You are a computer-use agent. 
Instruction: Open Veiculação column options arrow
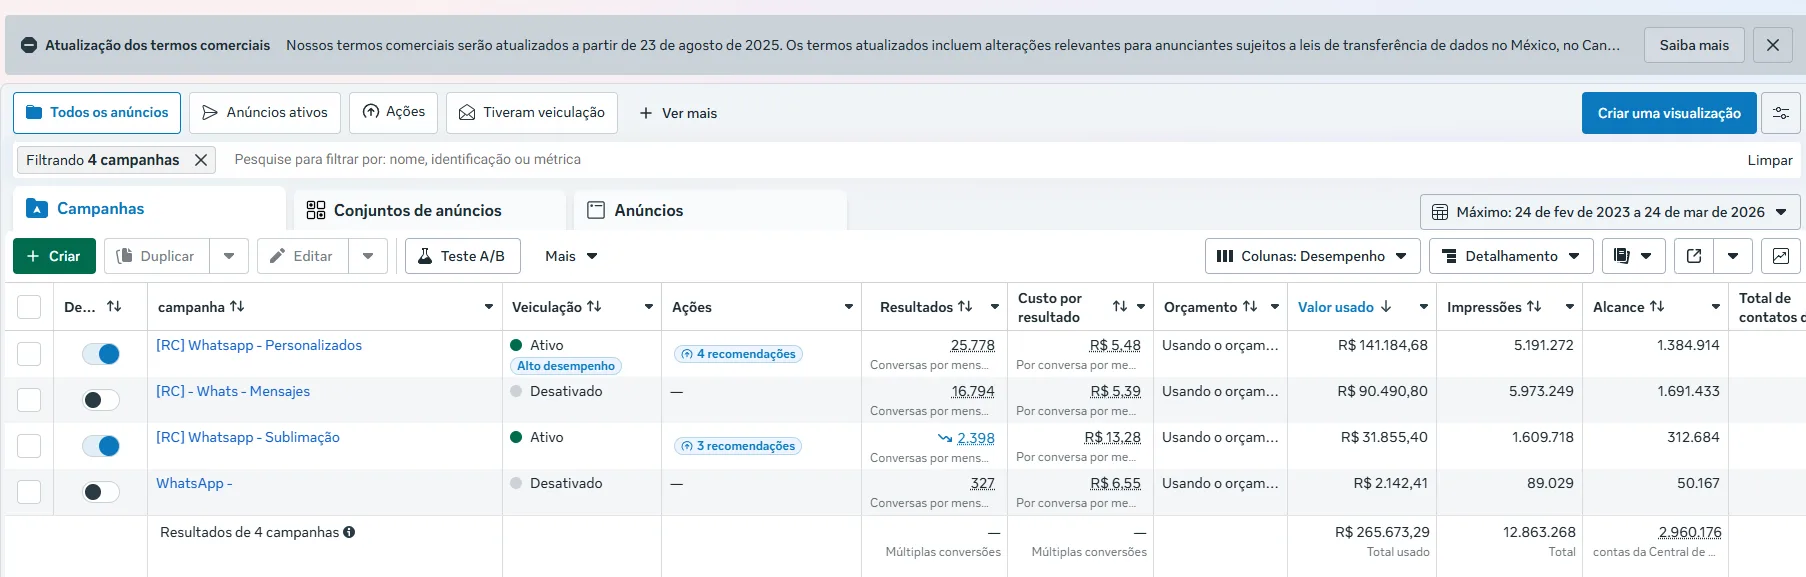(x=649, y=307)
